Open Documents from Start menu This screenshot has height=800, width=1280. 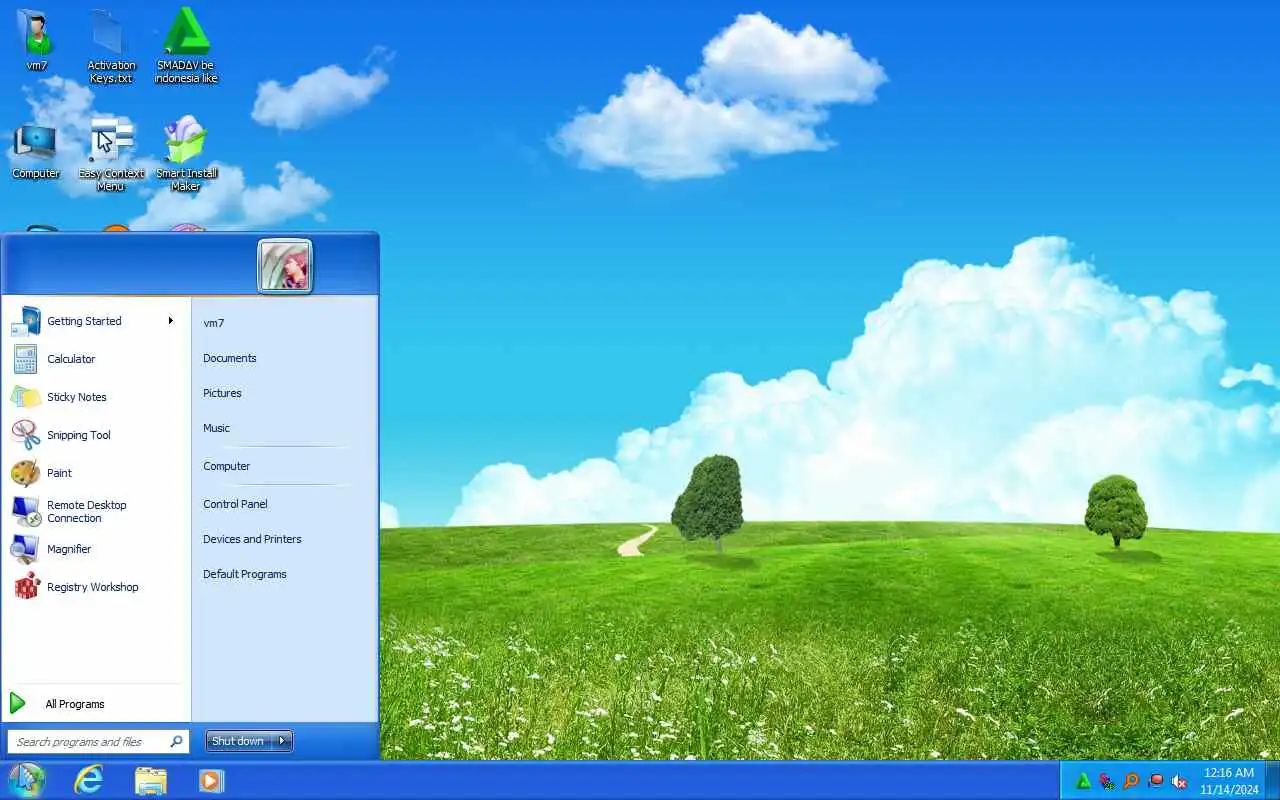point(230,358)
